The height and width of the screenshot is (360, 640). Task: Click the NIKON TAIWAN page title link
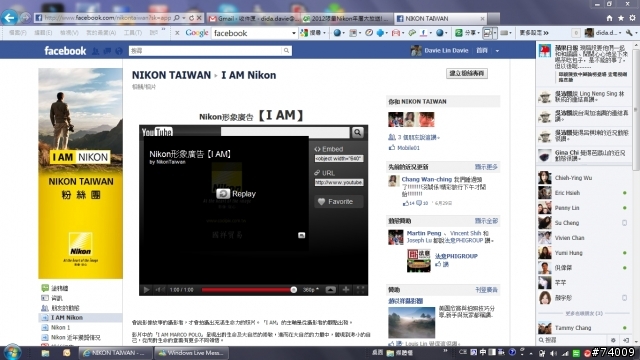point(171,75)
